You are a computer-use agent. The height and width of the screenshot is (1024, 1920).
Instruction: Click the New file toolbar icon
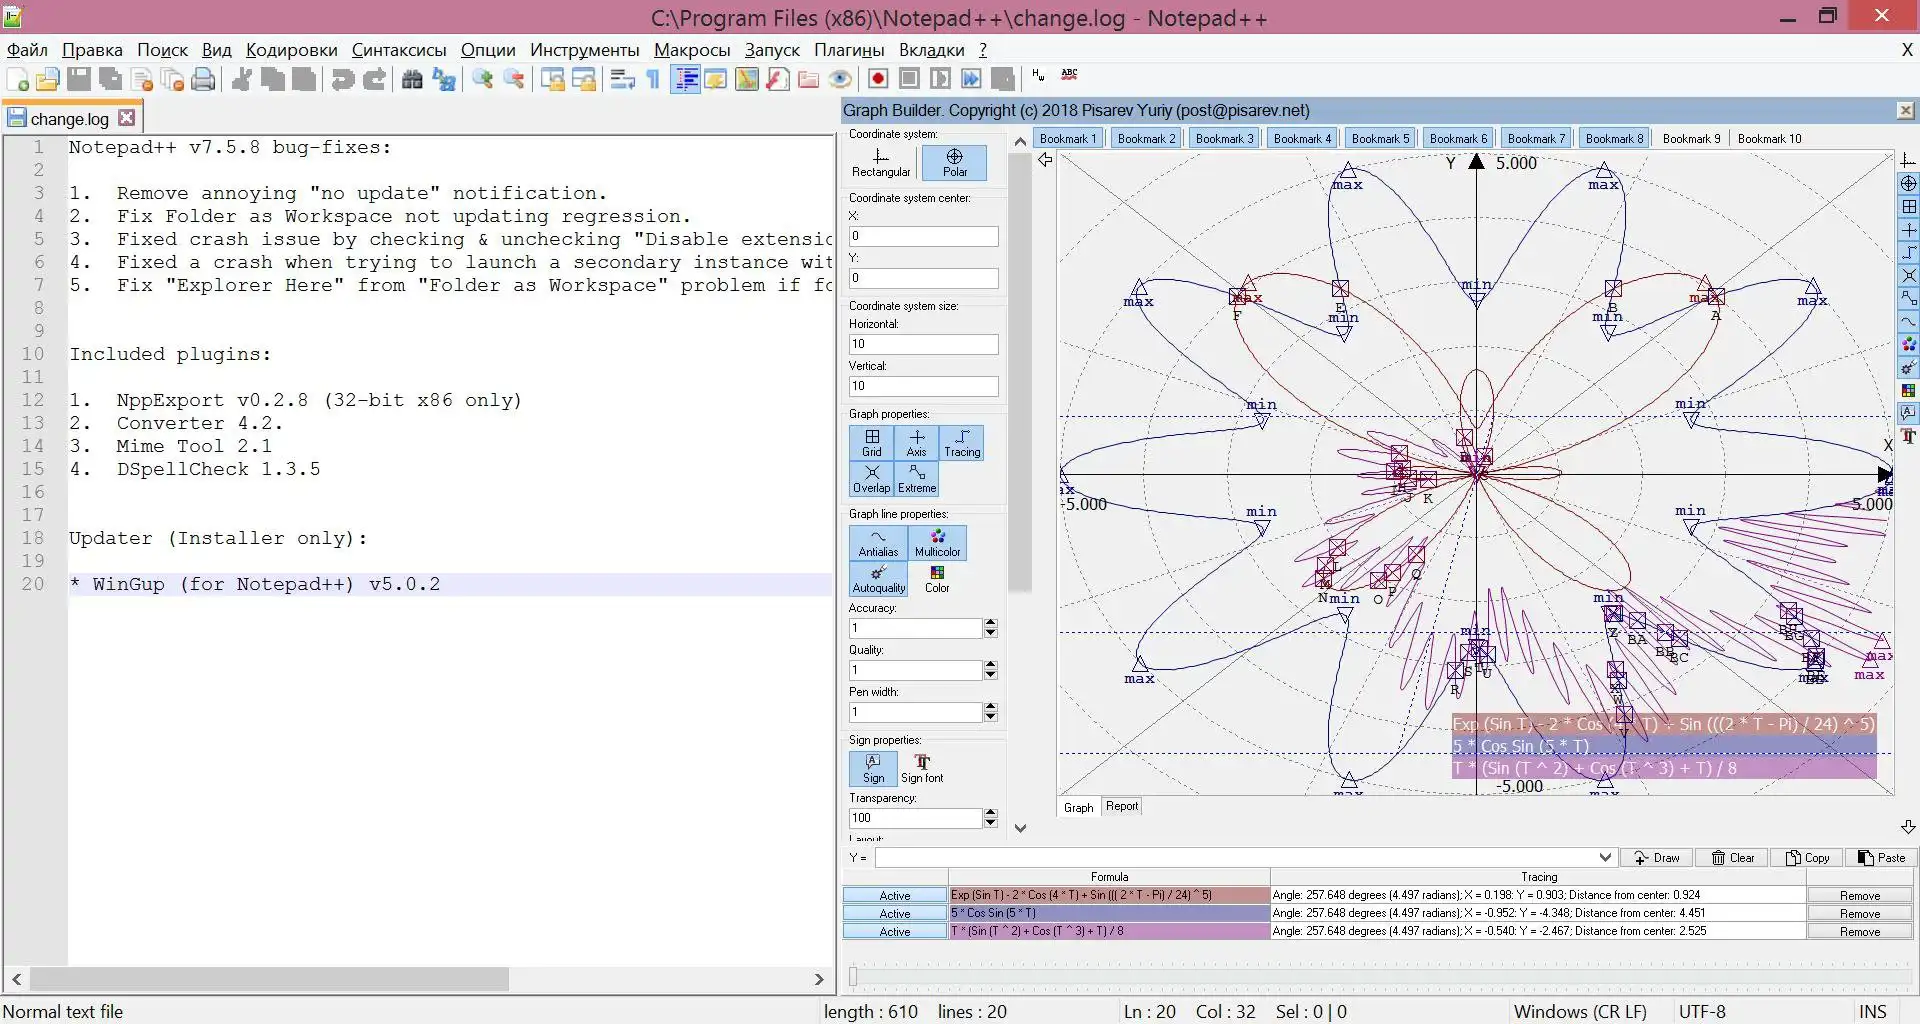[x=17, y=80]
